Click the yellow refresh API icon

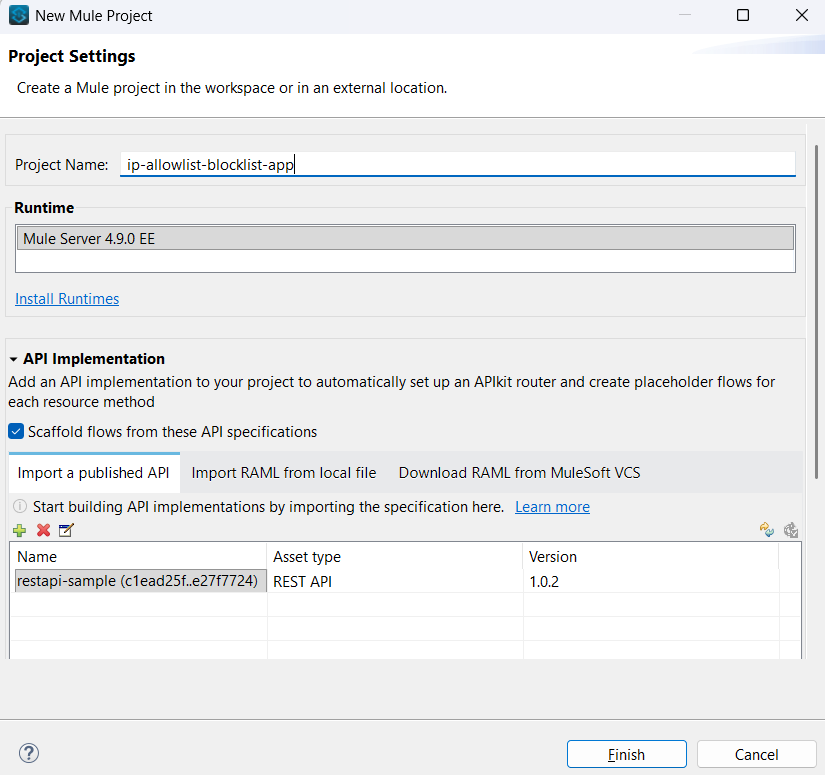[767, 531]
